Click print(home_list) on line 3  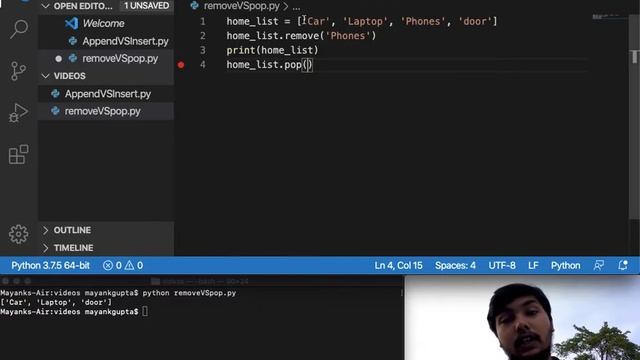pyautogui.click(x=272, y=50)
